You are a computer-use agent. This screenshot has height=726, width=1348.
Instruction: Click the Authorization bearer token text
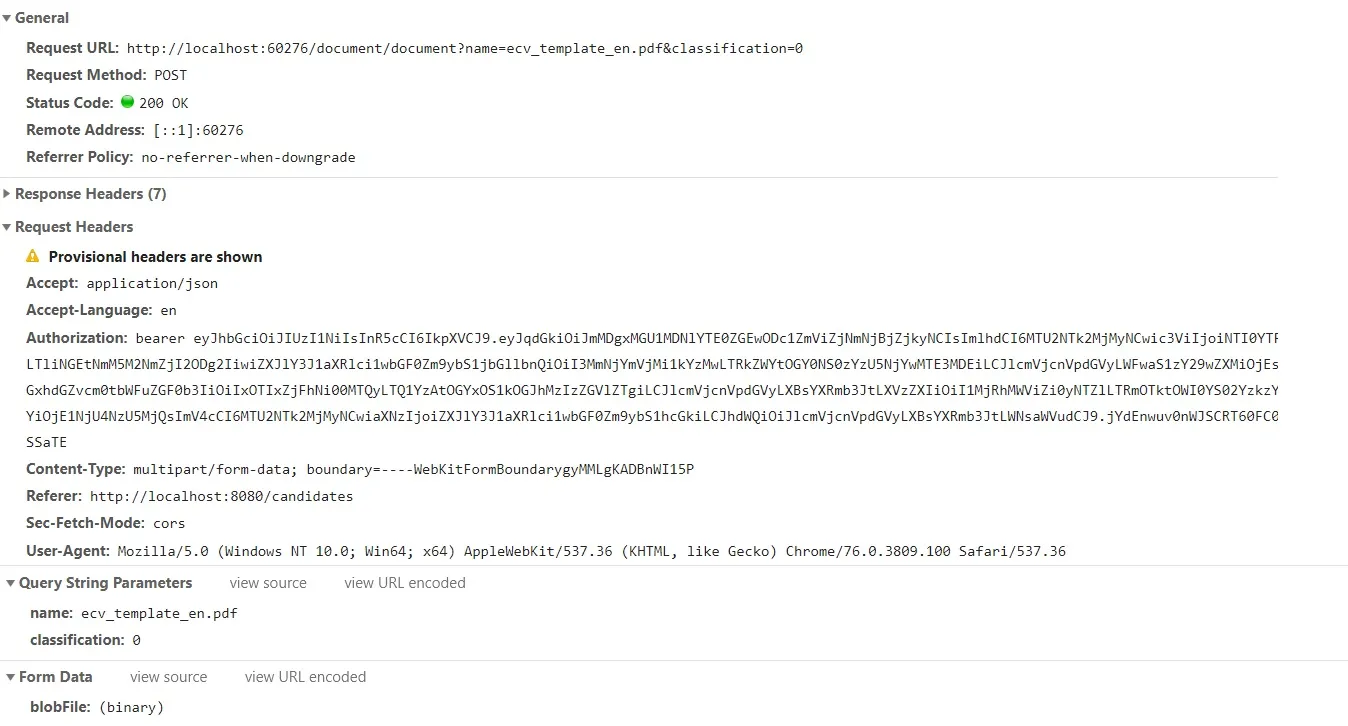click(700, 338)
